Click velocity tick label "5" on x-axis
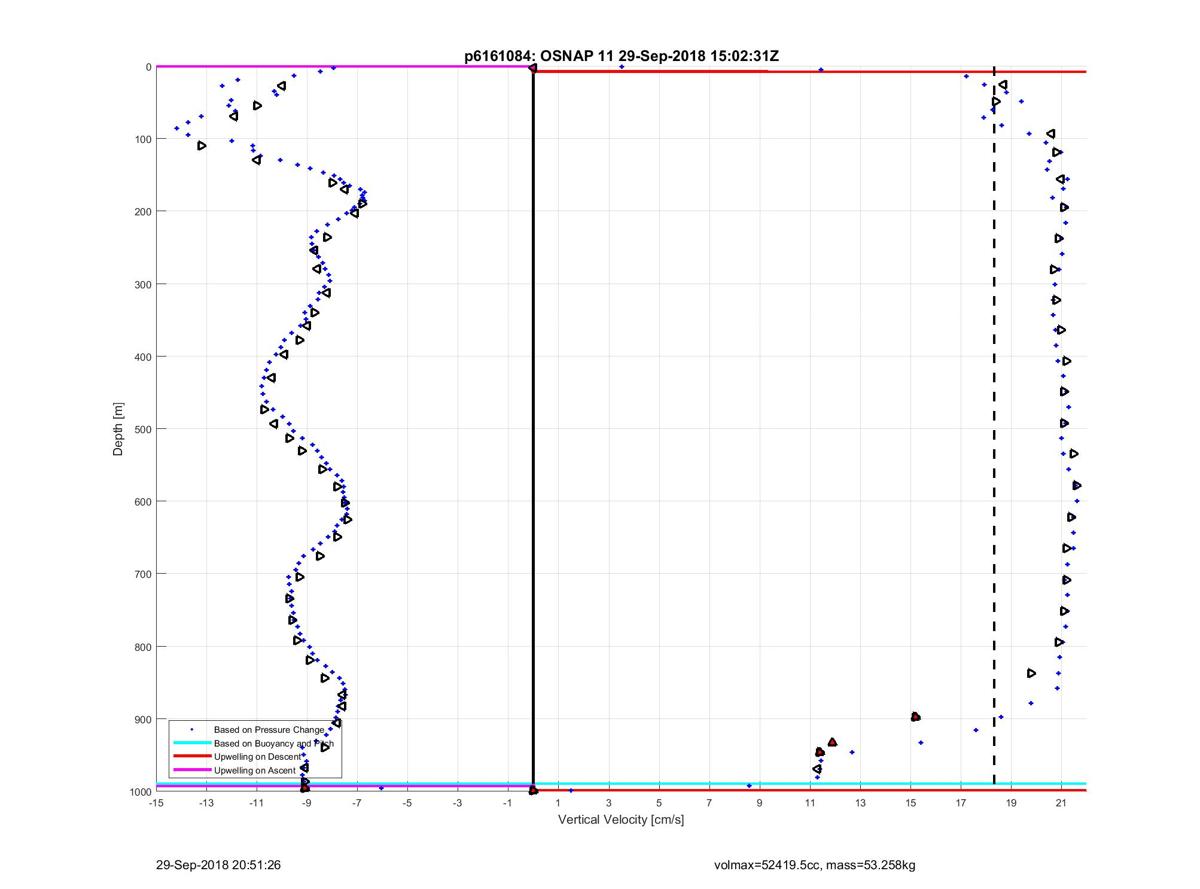Image resolution: width=1200 pixels, height=889 pixels. point(659,803)
